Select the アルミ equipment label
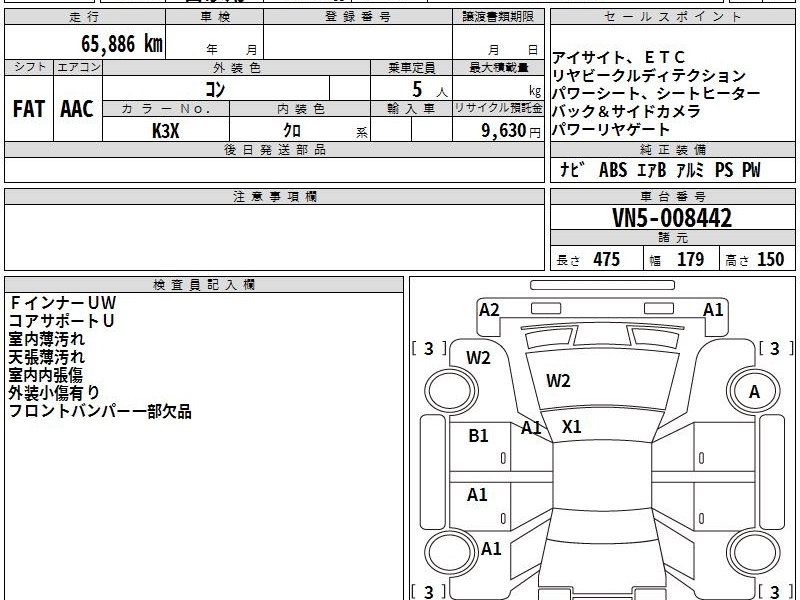 (690, 169)
